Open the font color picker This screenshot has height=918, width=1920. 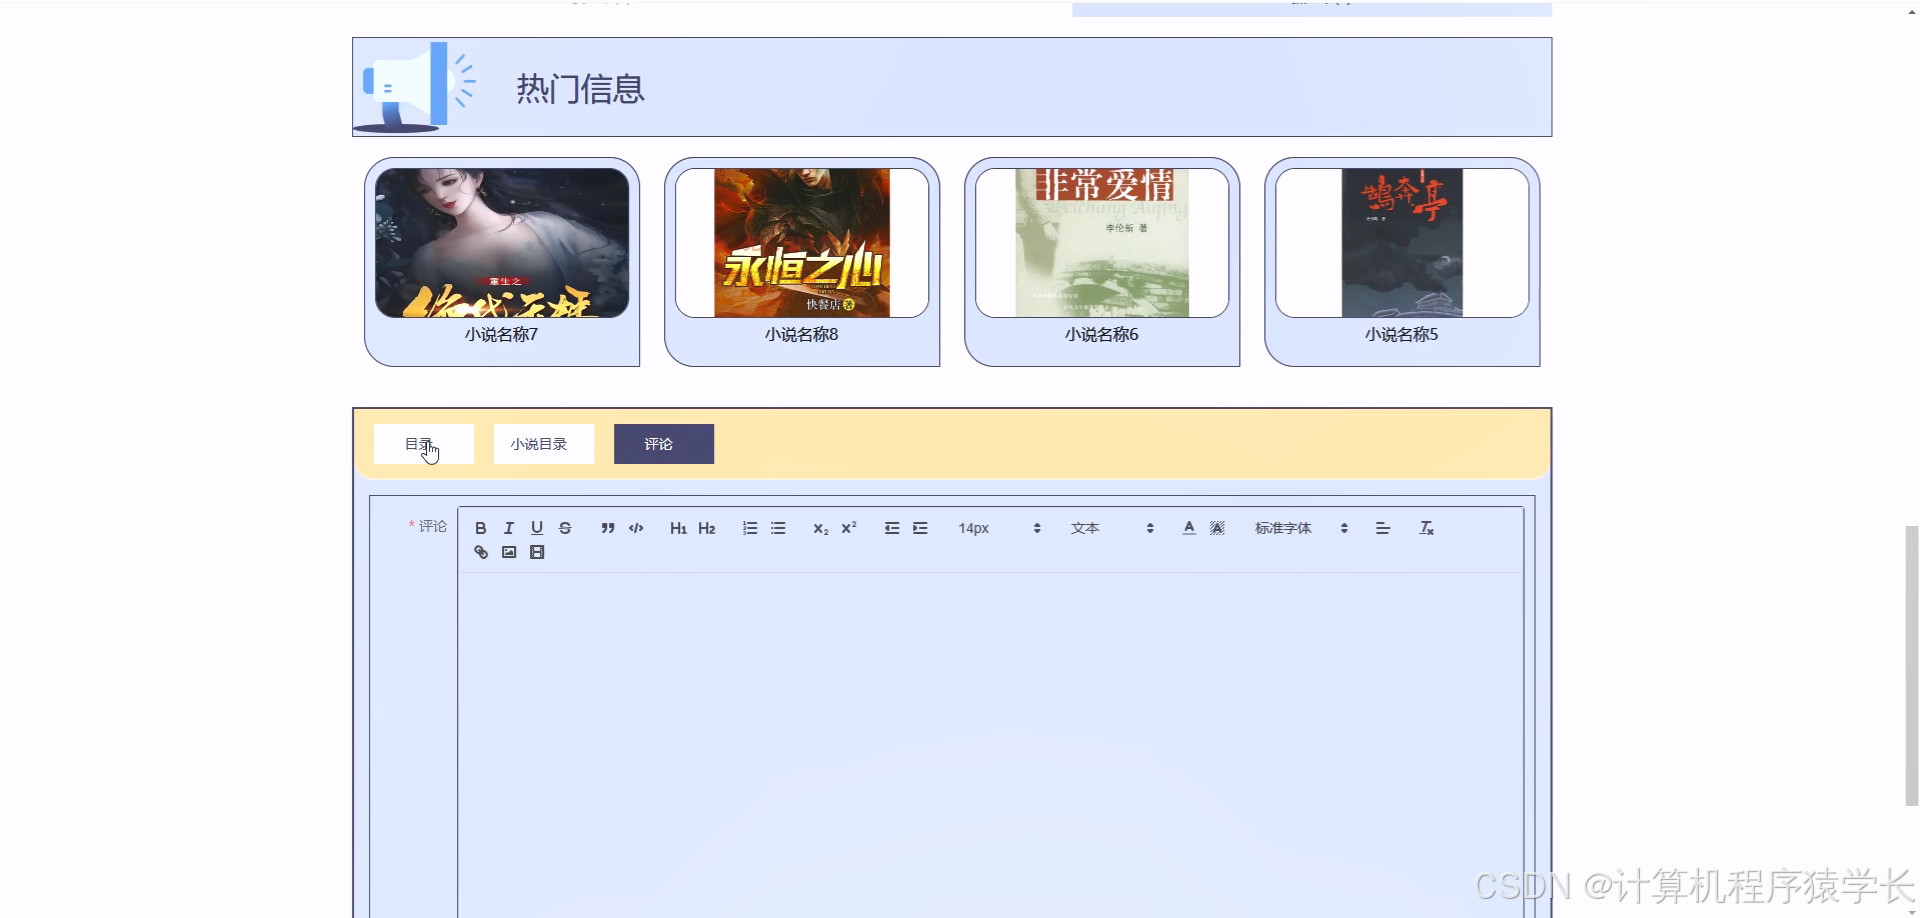click(x=1188, y=528)
